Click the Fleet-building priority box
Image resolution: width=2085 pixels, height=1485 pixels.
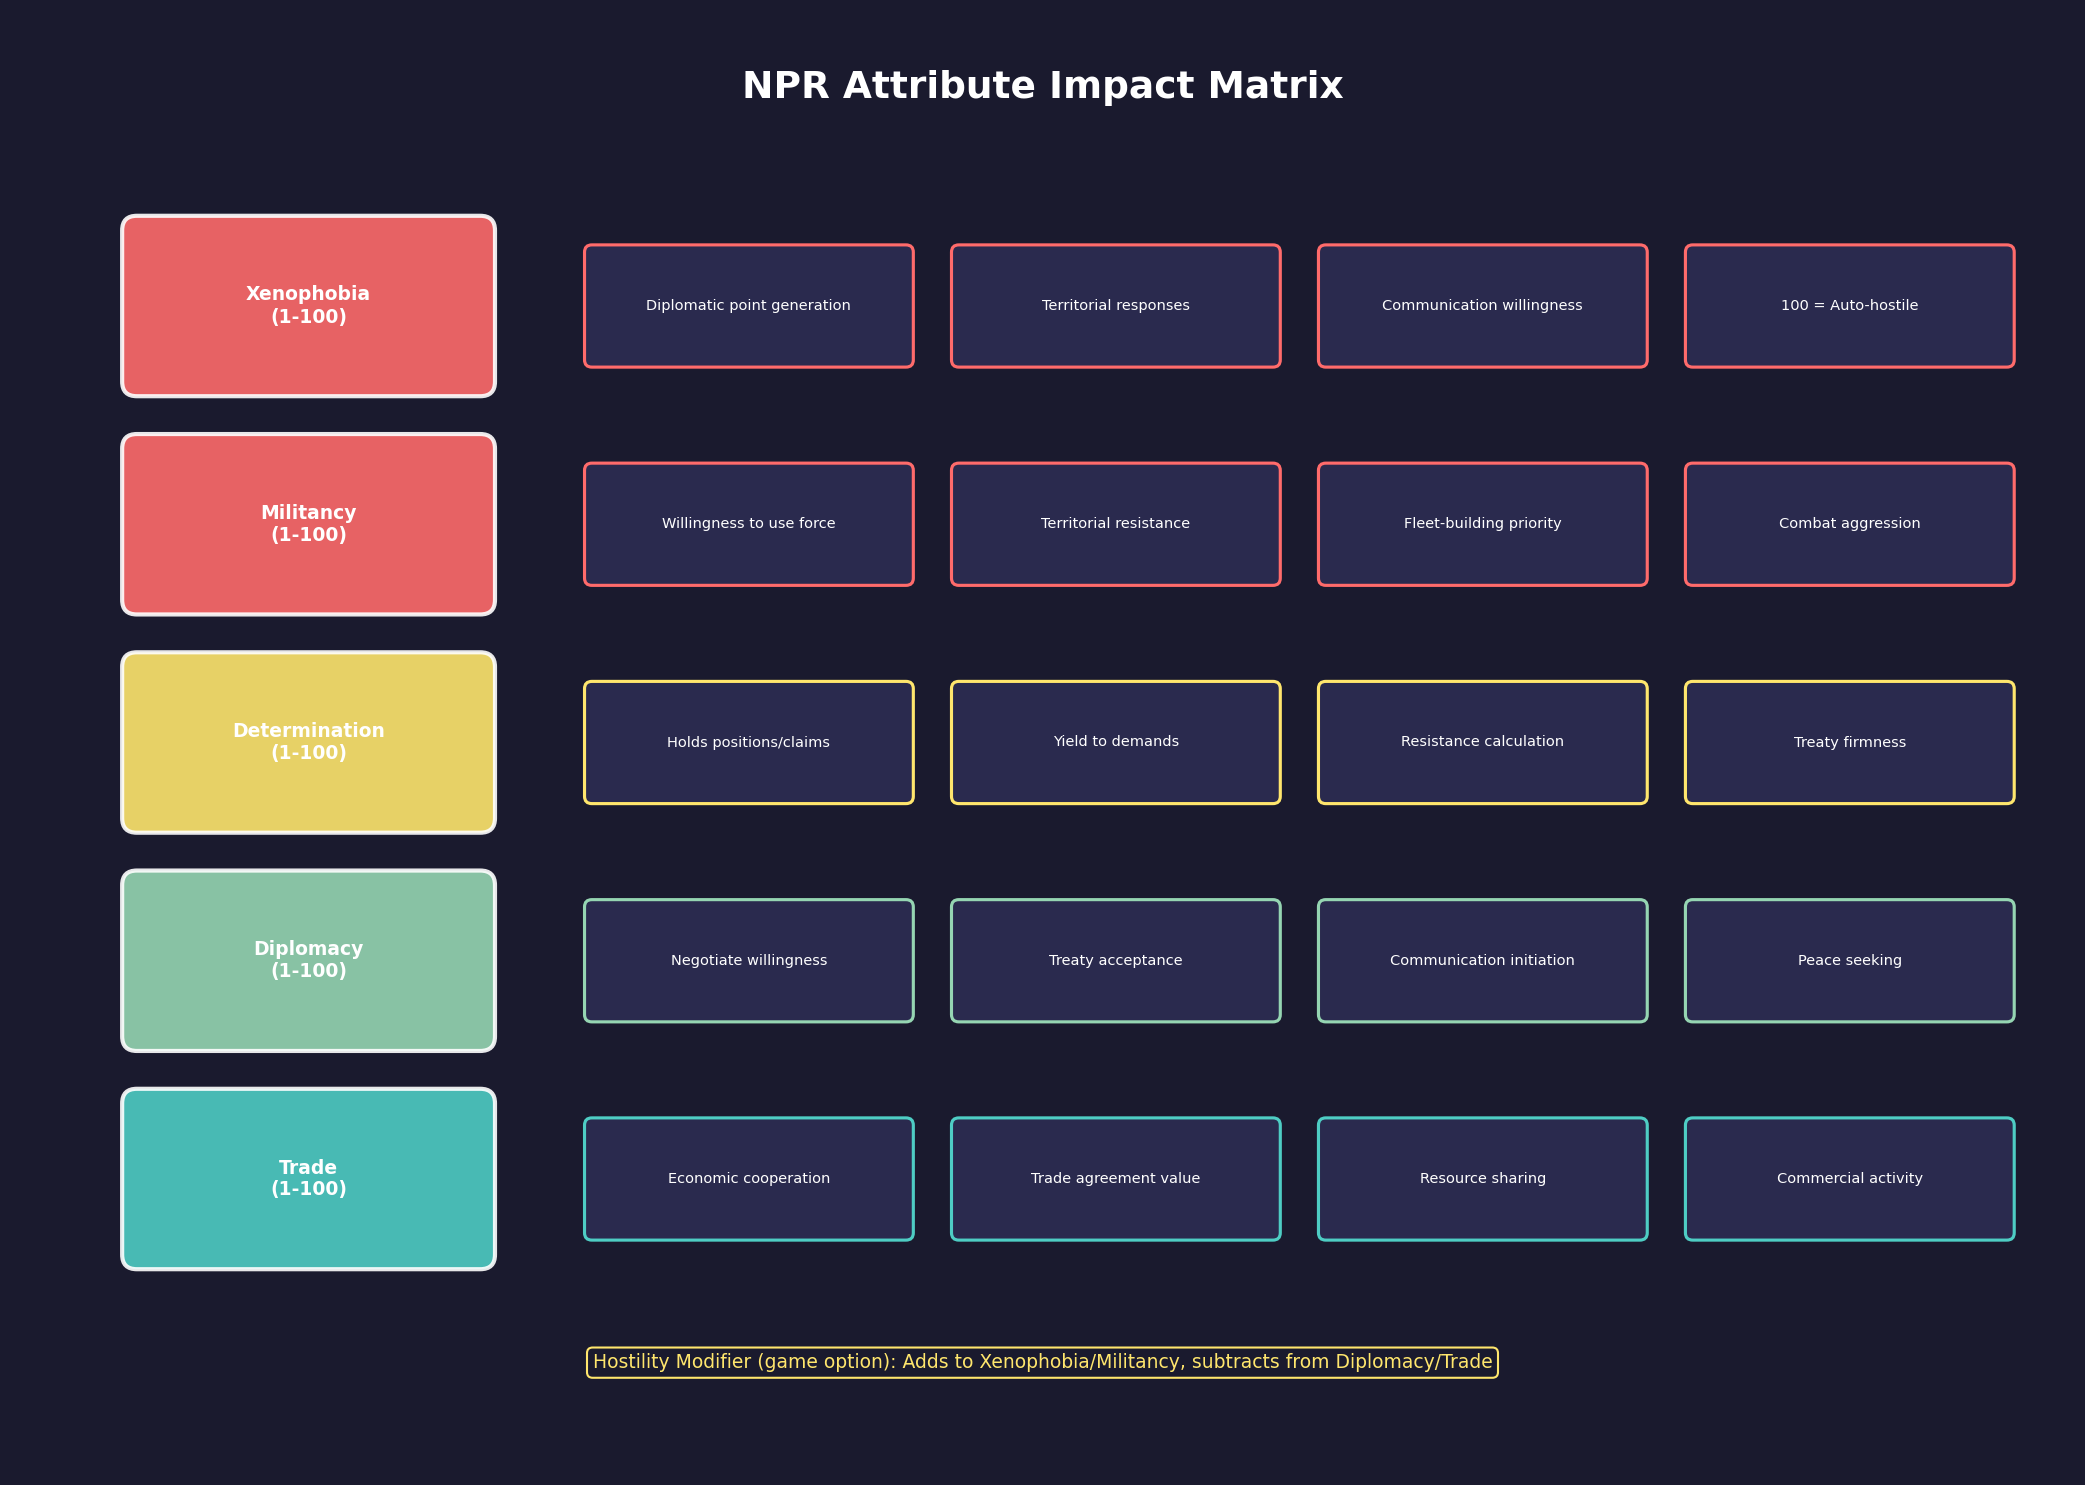tap(1482, 523)
